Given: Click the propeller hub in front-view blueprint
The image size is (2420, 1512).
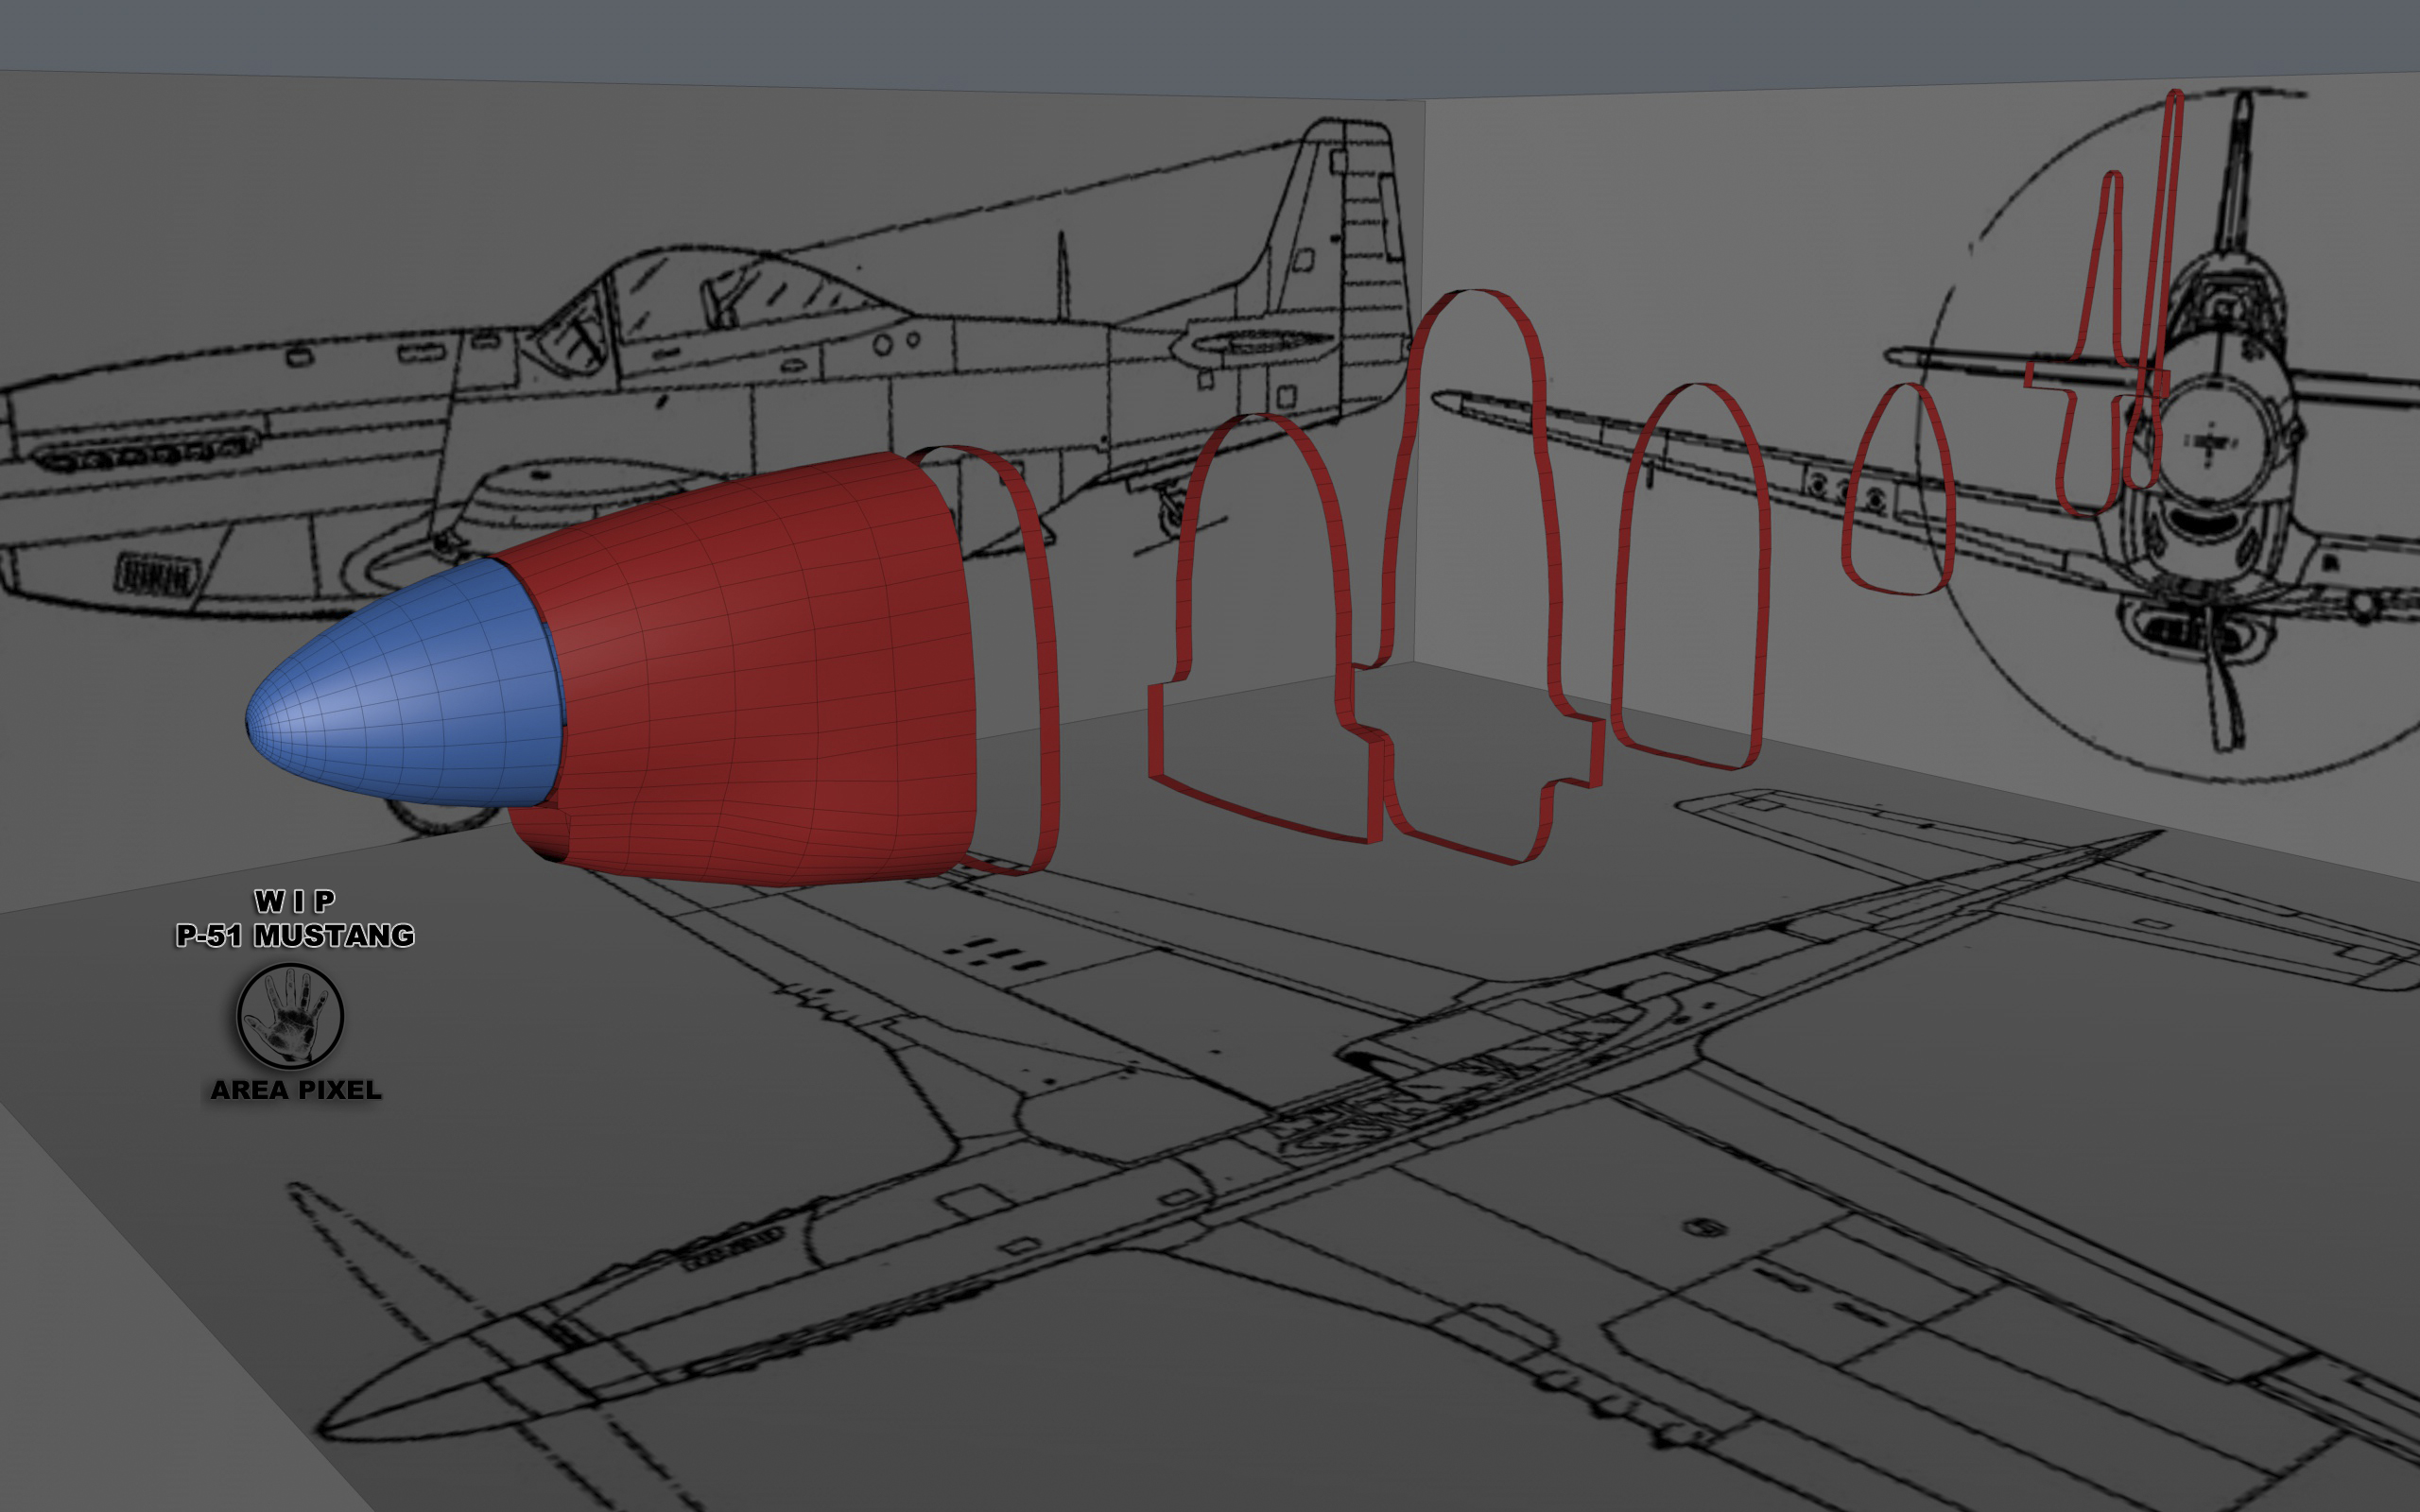Looking at the screenshot, I should pyautogui.click(x=2210, y=440).
